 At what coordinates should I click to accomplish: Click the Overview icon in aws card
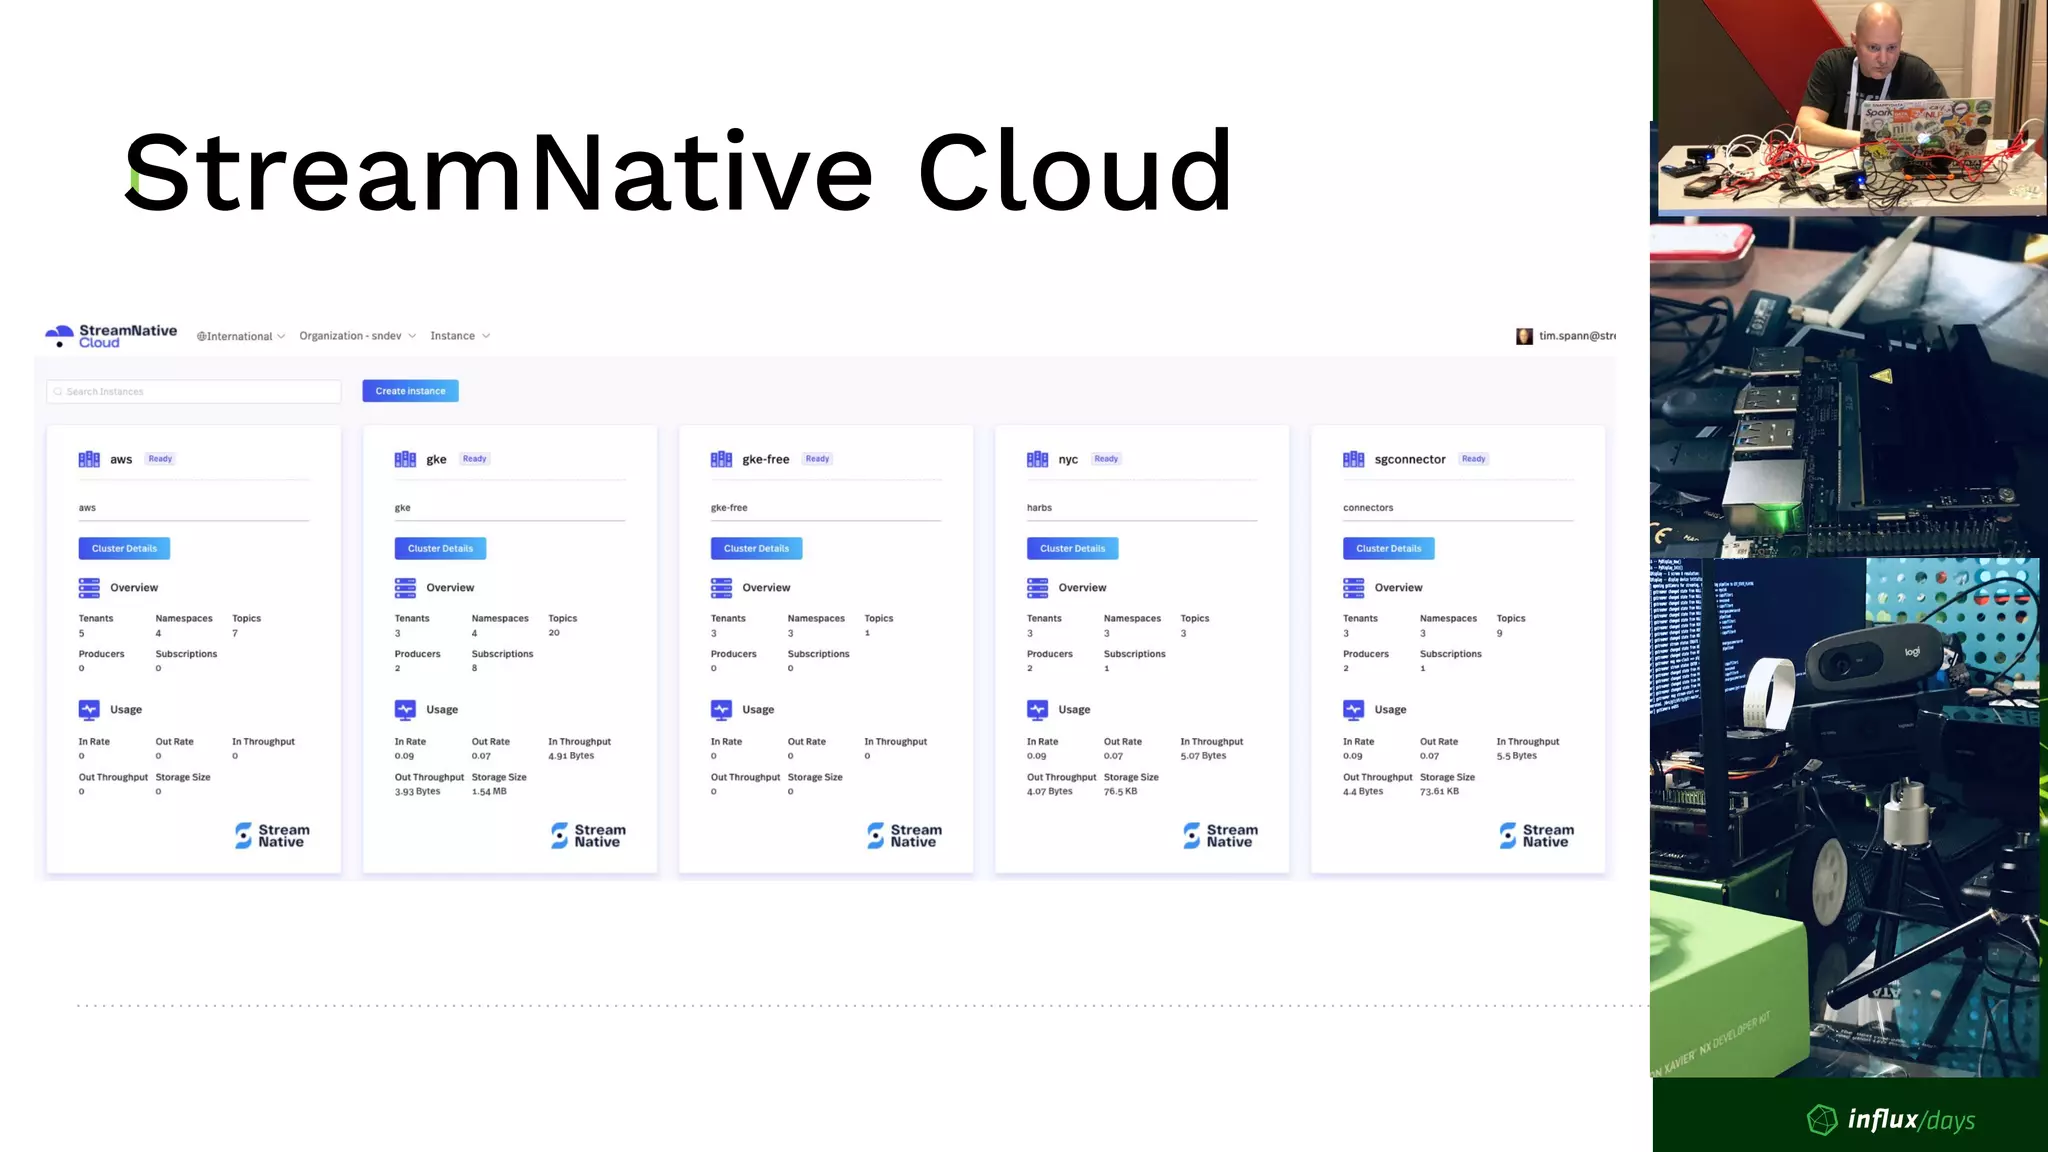[x=89, y=588]
